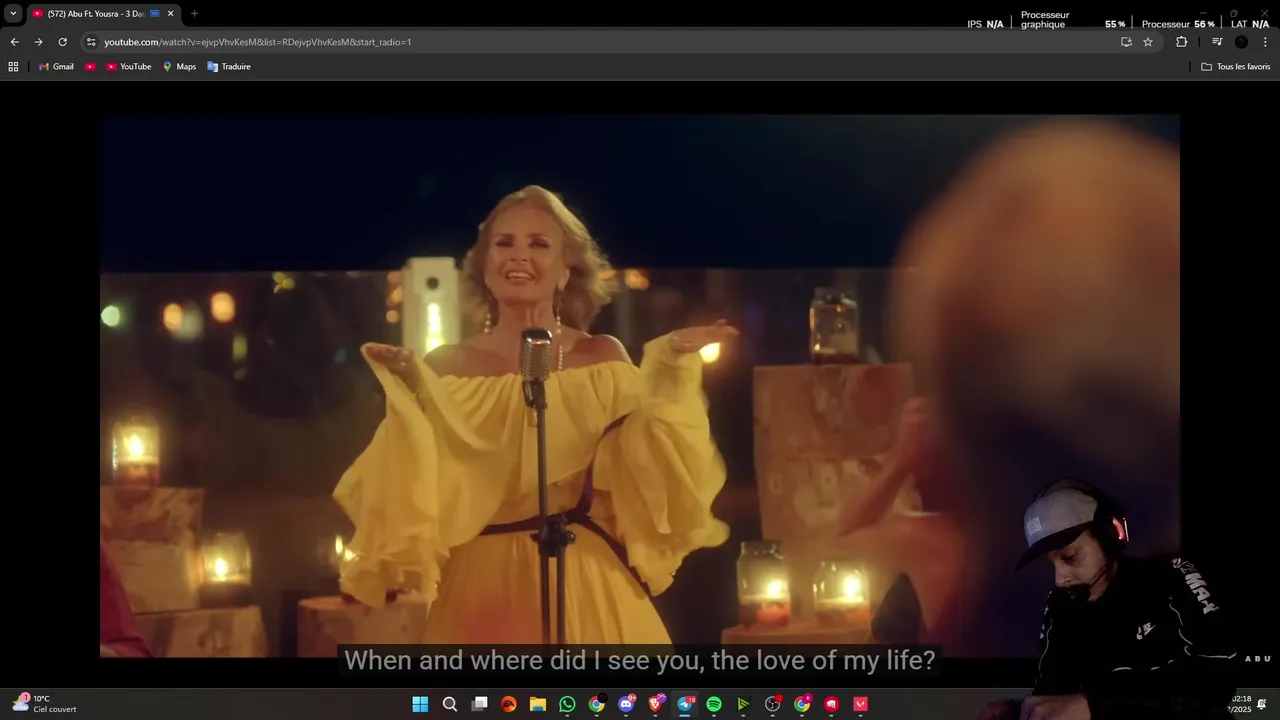Open OBS Studio from taskbar
This screenshot has width=1280, height=720.
point(773,704)
